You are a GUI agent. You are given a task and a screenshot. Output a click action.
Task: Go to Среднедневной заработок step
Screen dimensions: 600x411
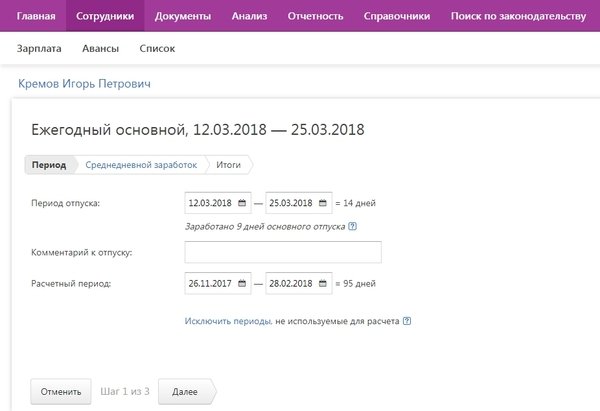(141, 164)
